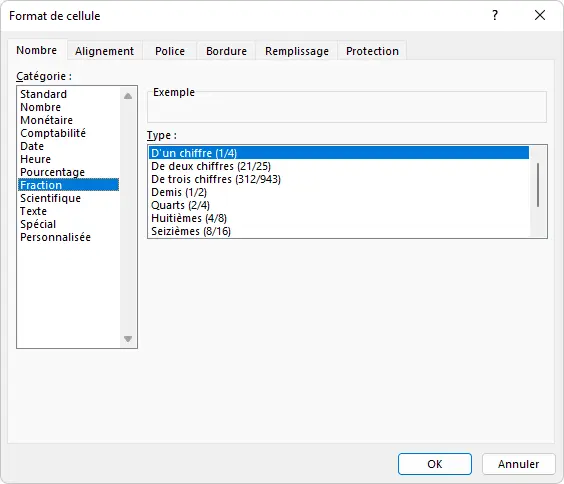Click the category list scroll down arrow
Screen dimensions: 564x484
(x=128, y=339)
